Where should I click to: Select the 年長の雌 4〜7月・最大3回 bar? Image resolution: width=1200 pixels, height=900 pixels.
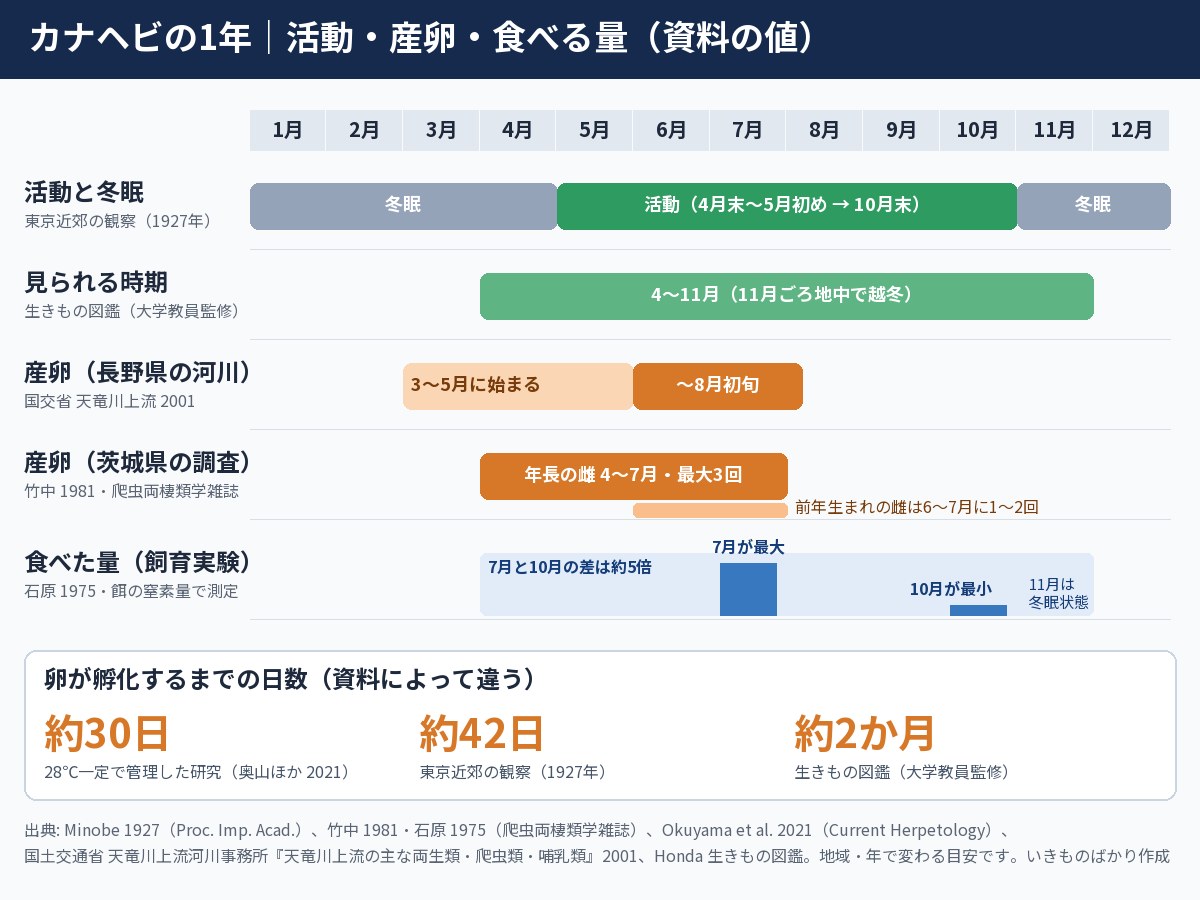point(634,476)
